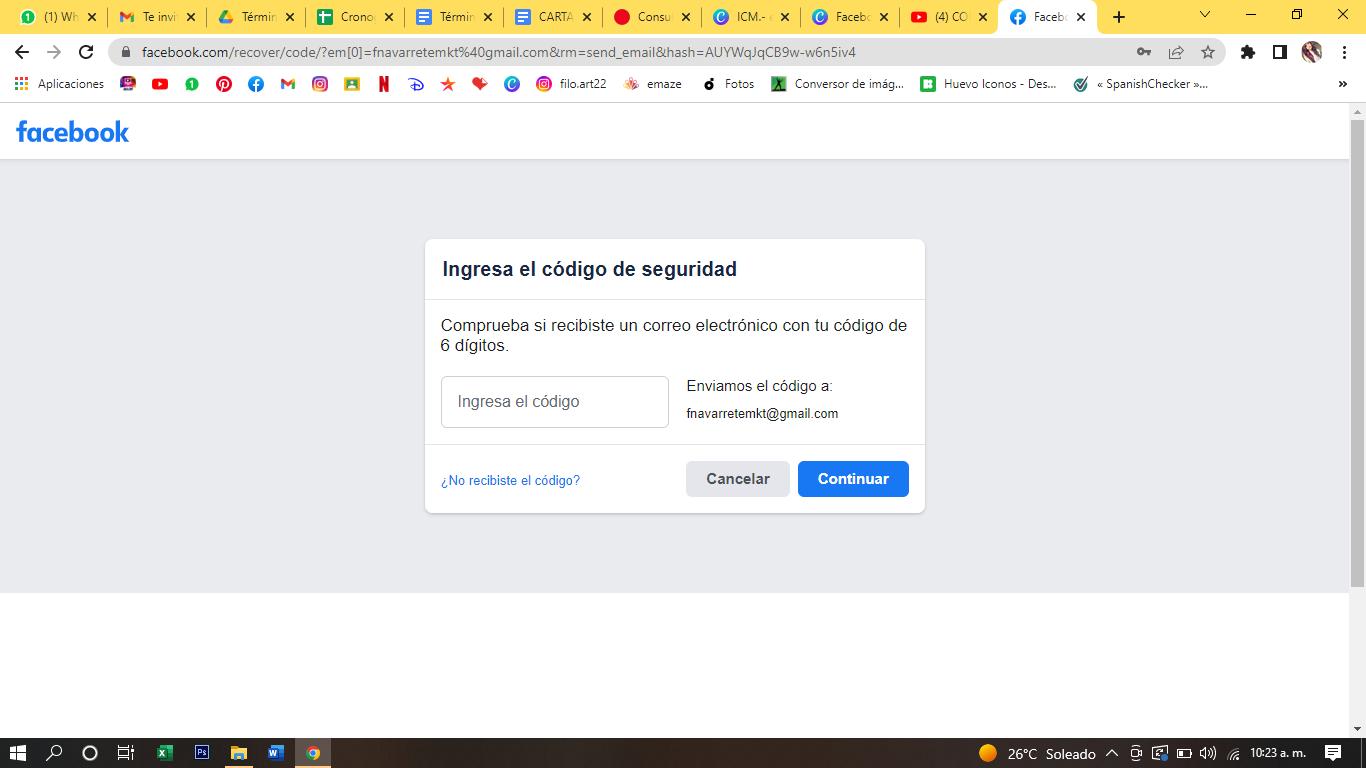The image size is (1366, 768).
Task: Open Word from the taskbar
Action: coord(276,753)
